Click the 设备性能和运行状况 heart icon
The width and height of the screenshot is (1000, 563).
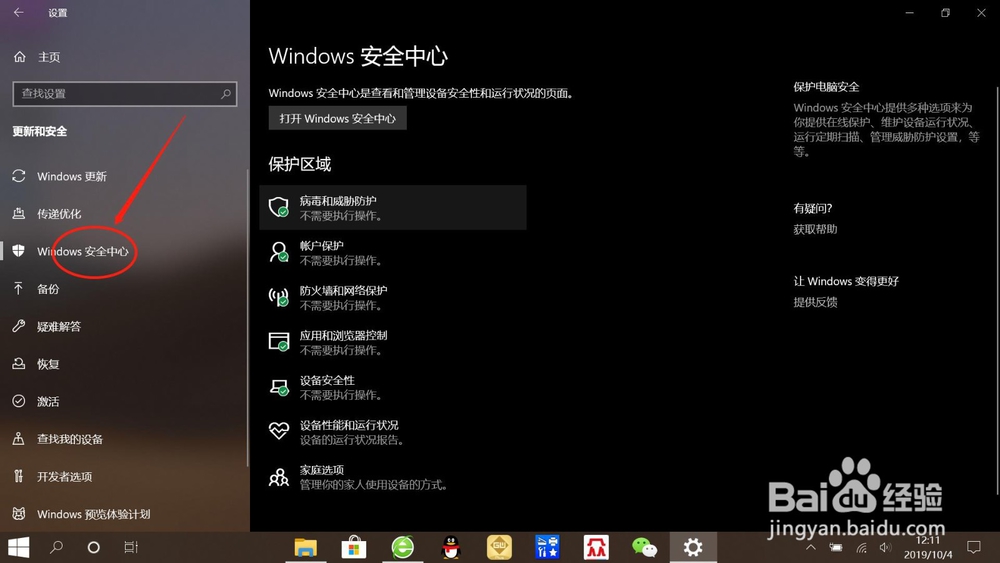pyautogui.click(x=279, y=431)
